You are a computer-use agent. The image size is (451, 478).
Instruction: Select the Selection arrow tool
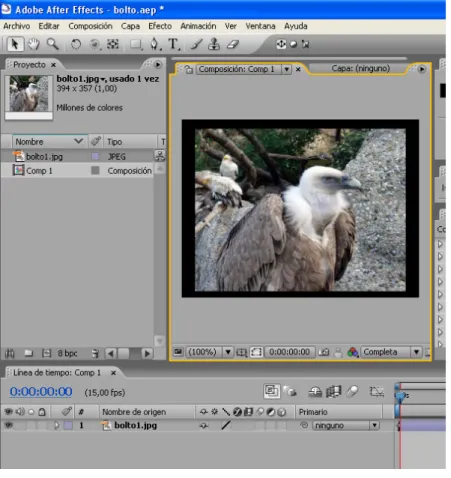[15, 44]
